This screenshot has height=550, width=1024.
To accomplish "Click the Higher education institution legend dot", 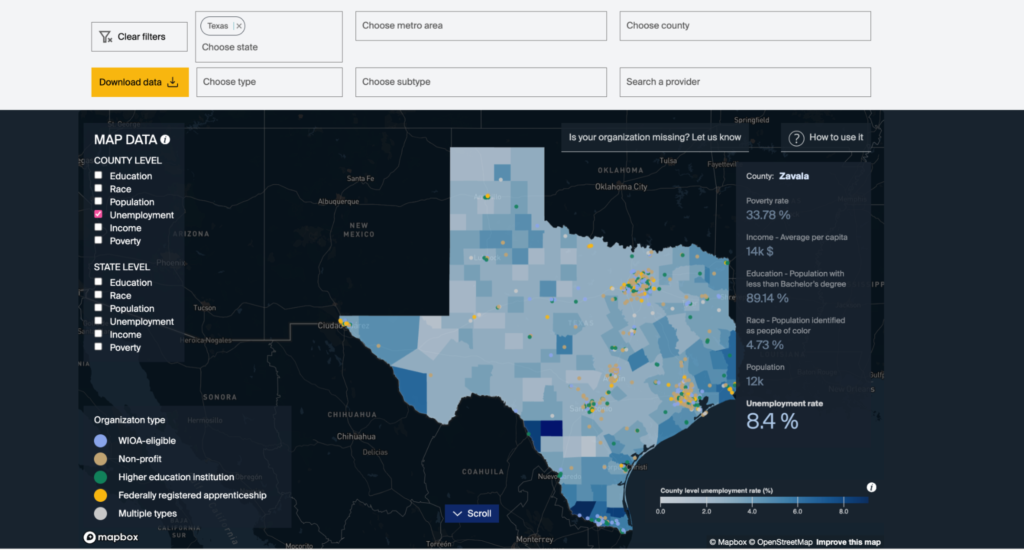I will pyautogui.click(x=101, y=477).
